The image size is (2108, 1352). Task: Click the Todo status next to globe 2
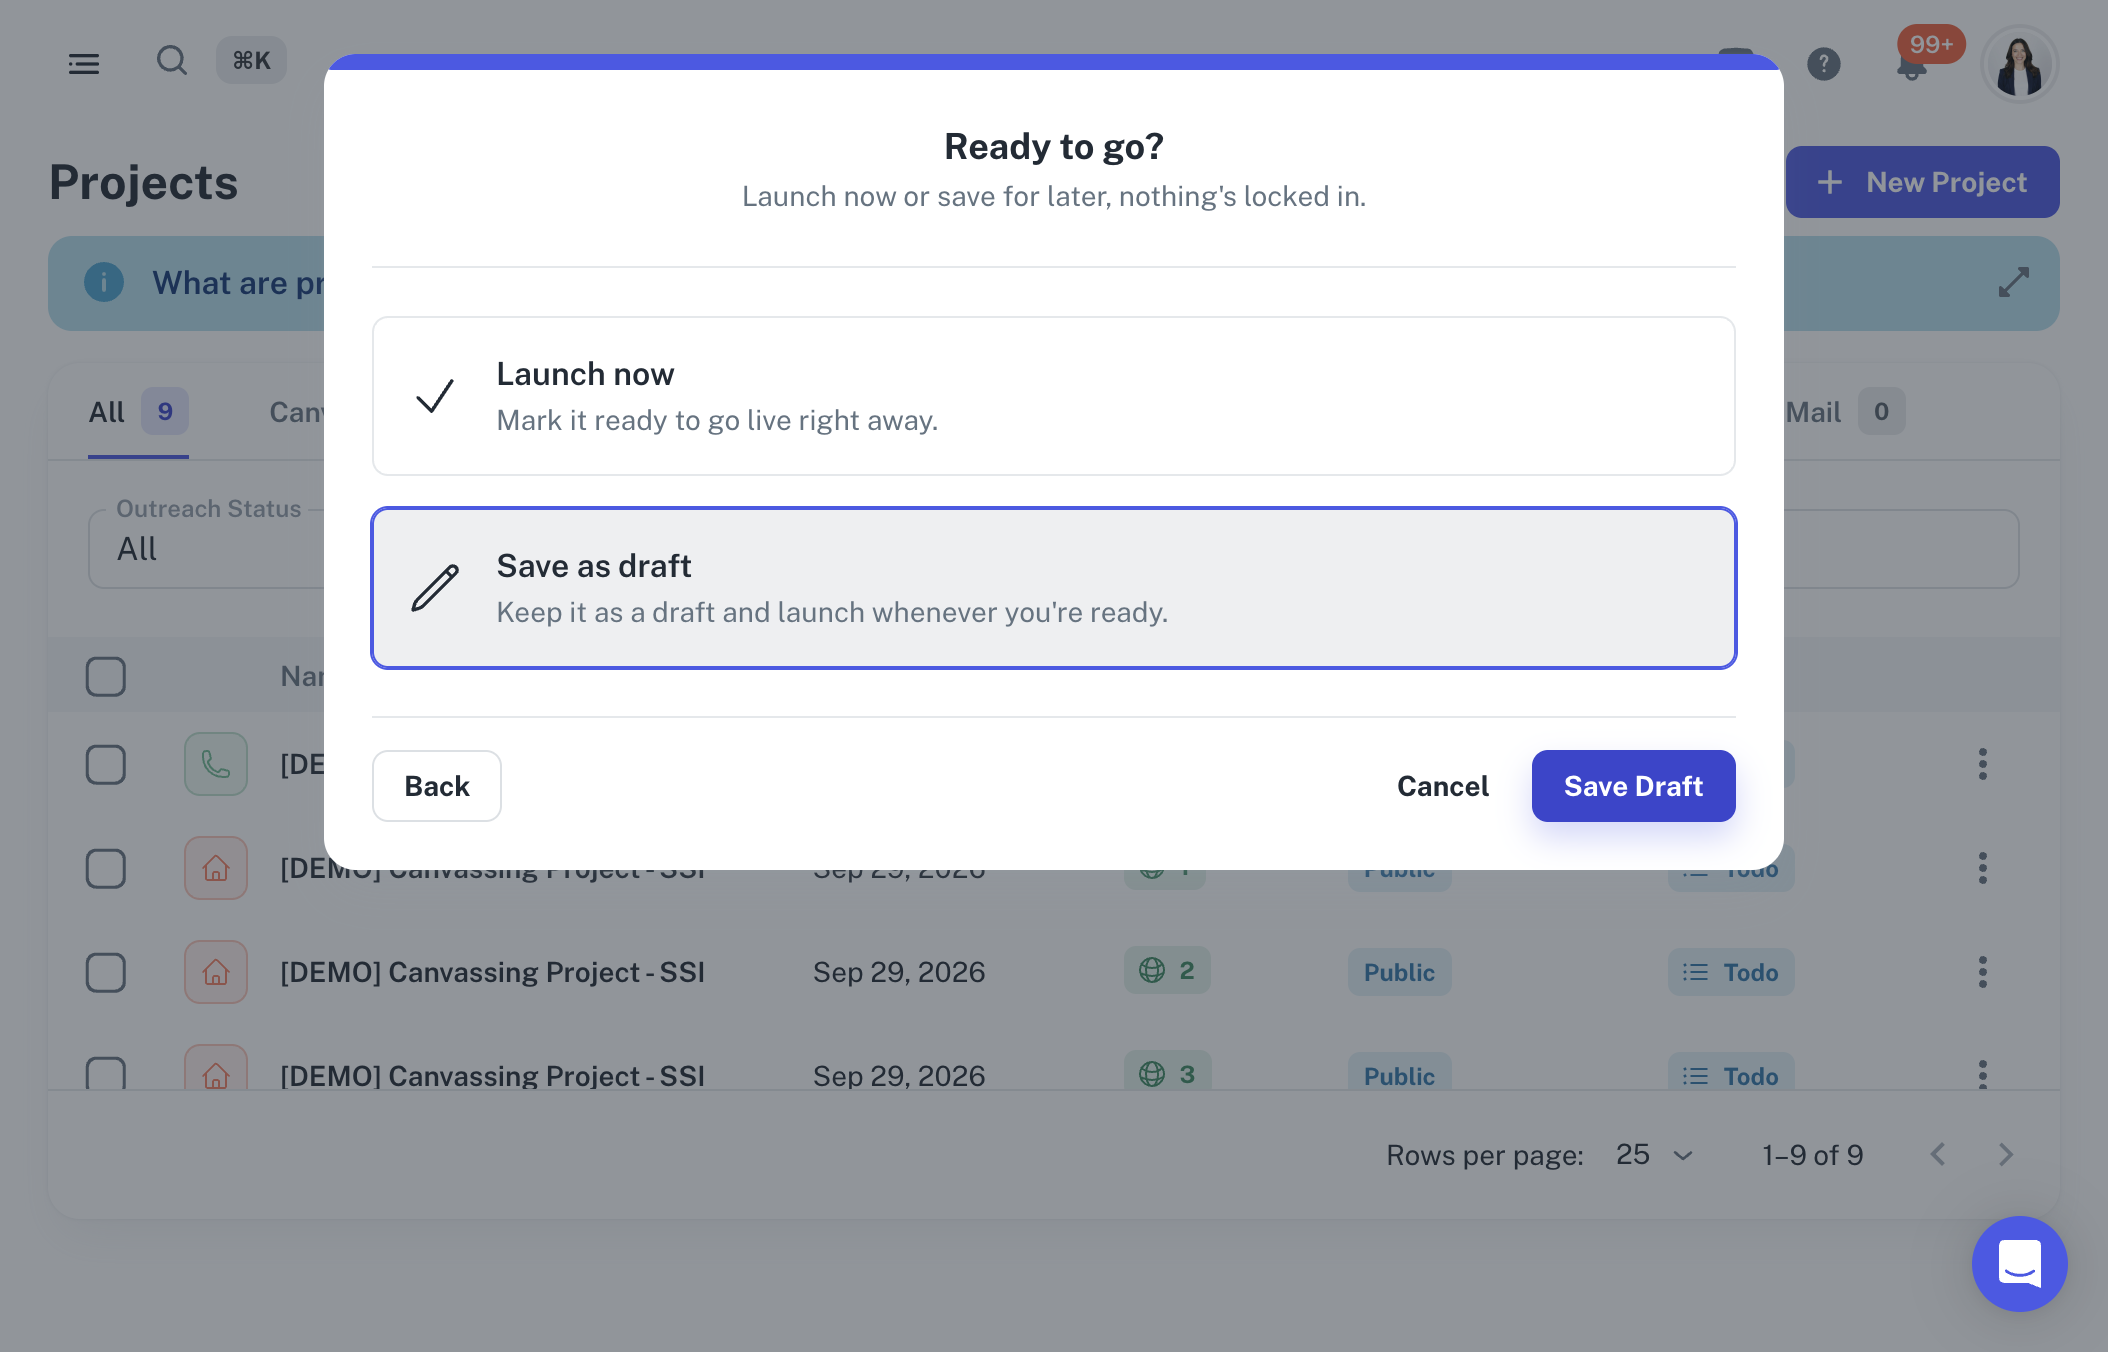pos(1731,972)
